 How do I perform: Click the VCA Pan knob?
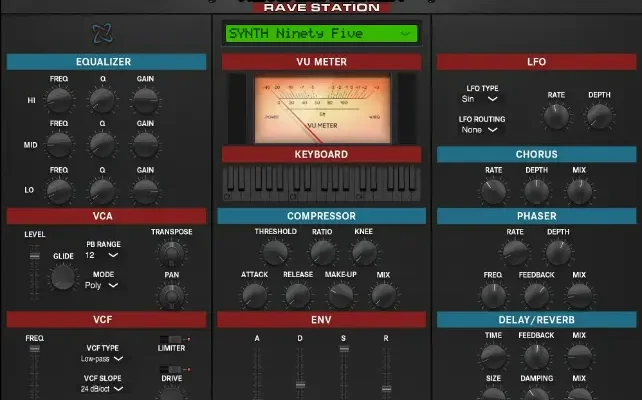pos(171,295)
